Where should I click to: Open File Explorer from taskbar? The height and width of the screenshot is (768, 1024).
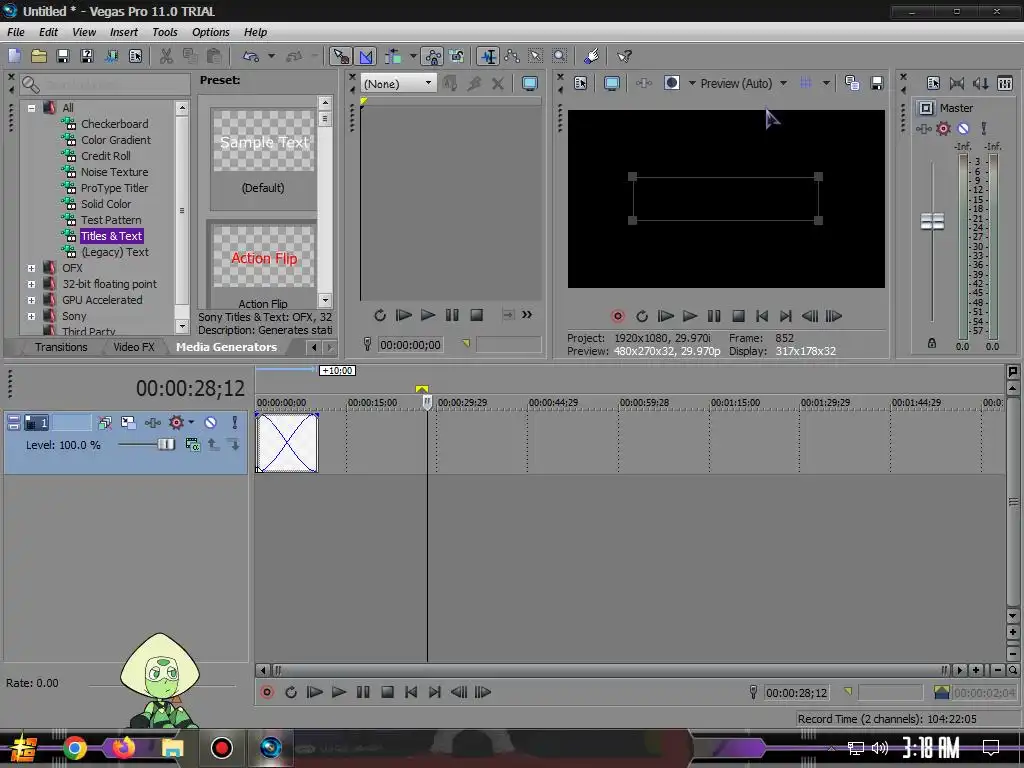[173, 748]
